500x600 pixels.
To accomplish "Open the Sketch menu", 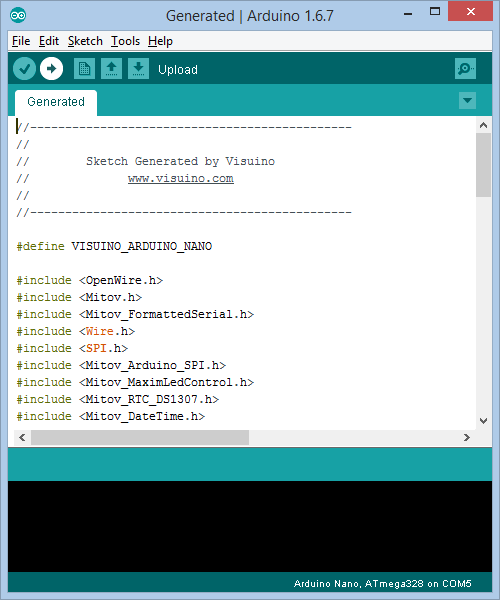I will click(85, 41).
